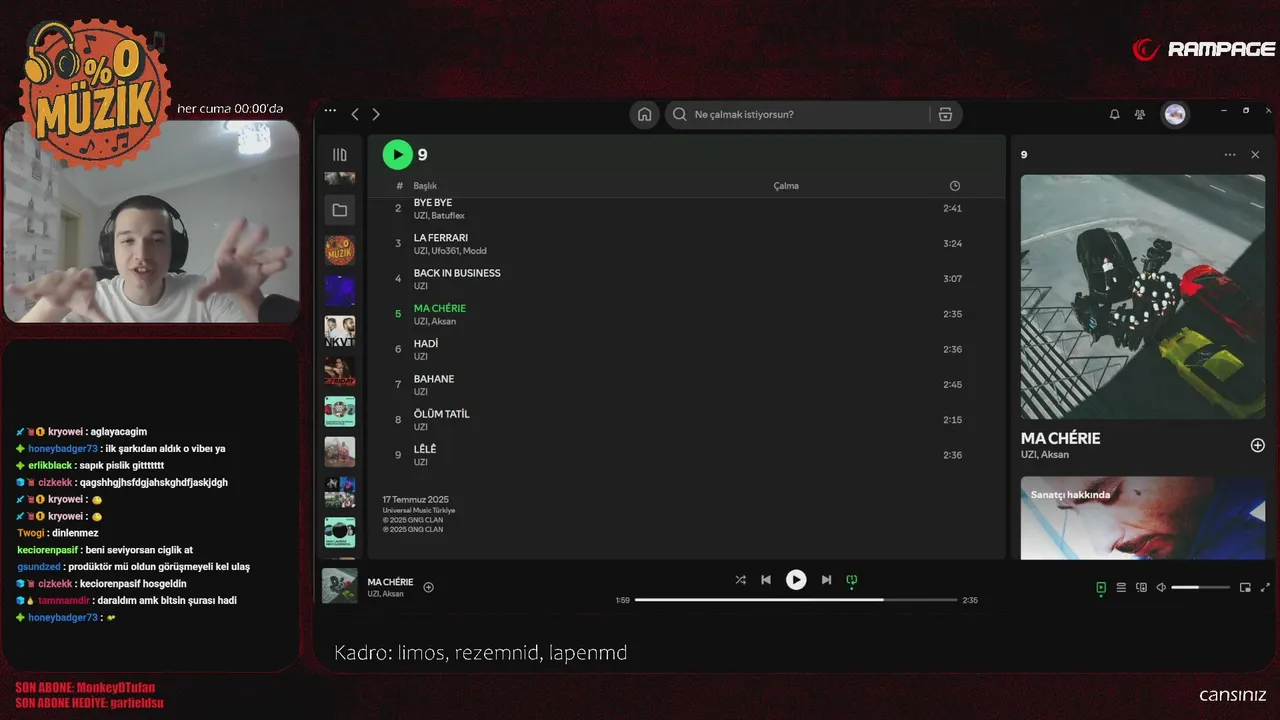Open the Spotify three-dots app menu
The width and height of the screenshot is (1280, 720).
(x=329, y=112)
